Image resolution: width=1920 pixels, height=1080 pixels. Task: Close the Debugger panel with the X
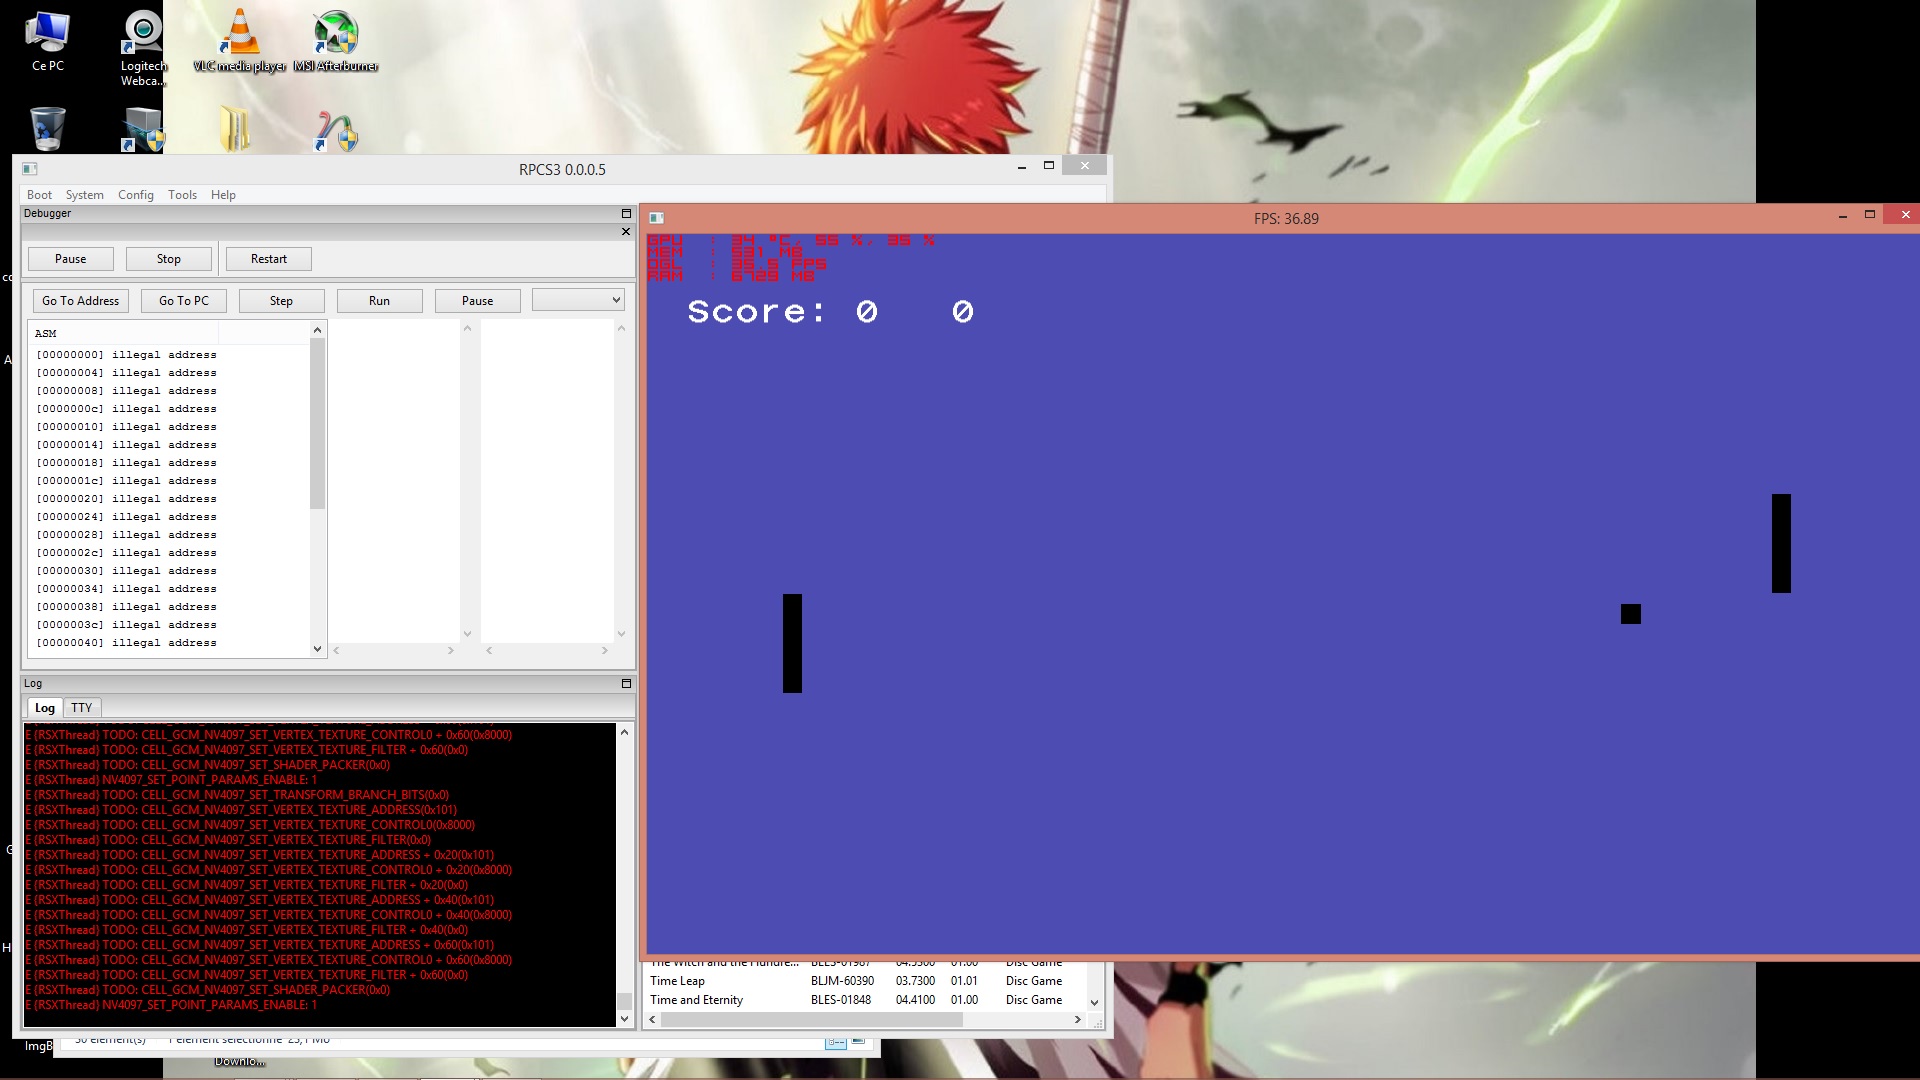(626, 232)
